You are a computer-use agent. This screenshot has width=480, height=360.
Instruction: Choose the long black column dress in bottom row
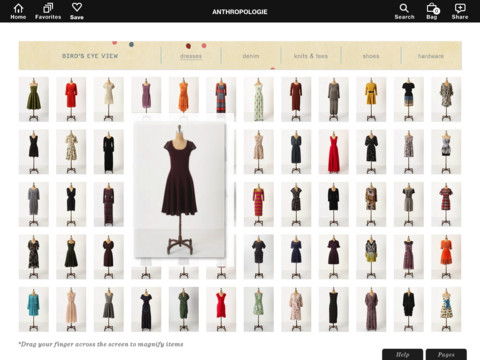[x=334, y=309]
